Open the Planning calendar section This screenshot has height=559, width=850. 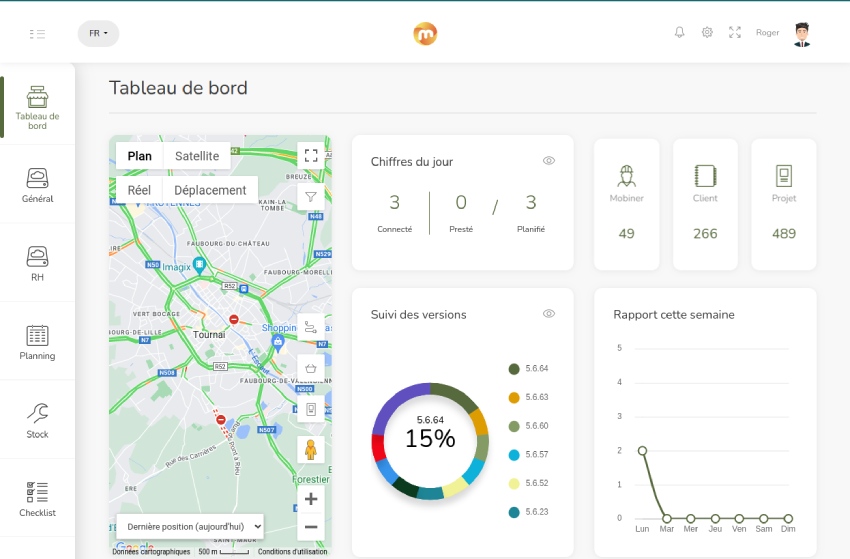pyautogui.click(x=37, y=342)
